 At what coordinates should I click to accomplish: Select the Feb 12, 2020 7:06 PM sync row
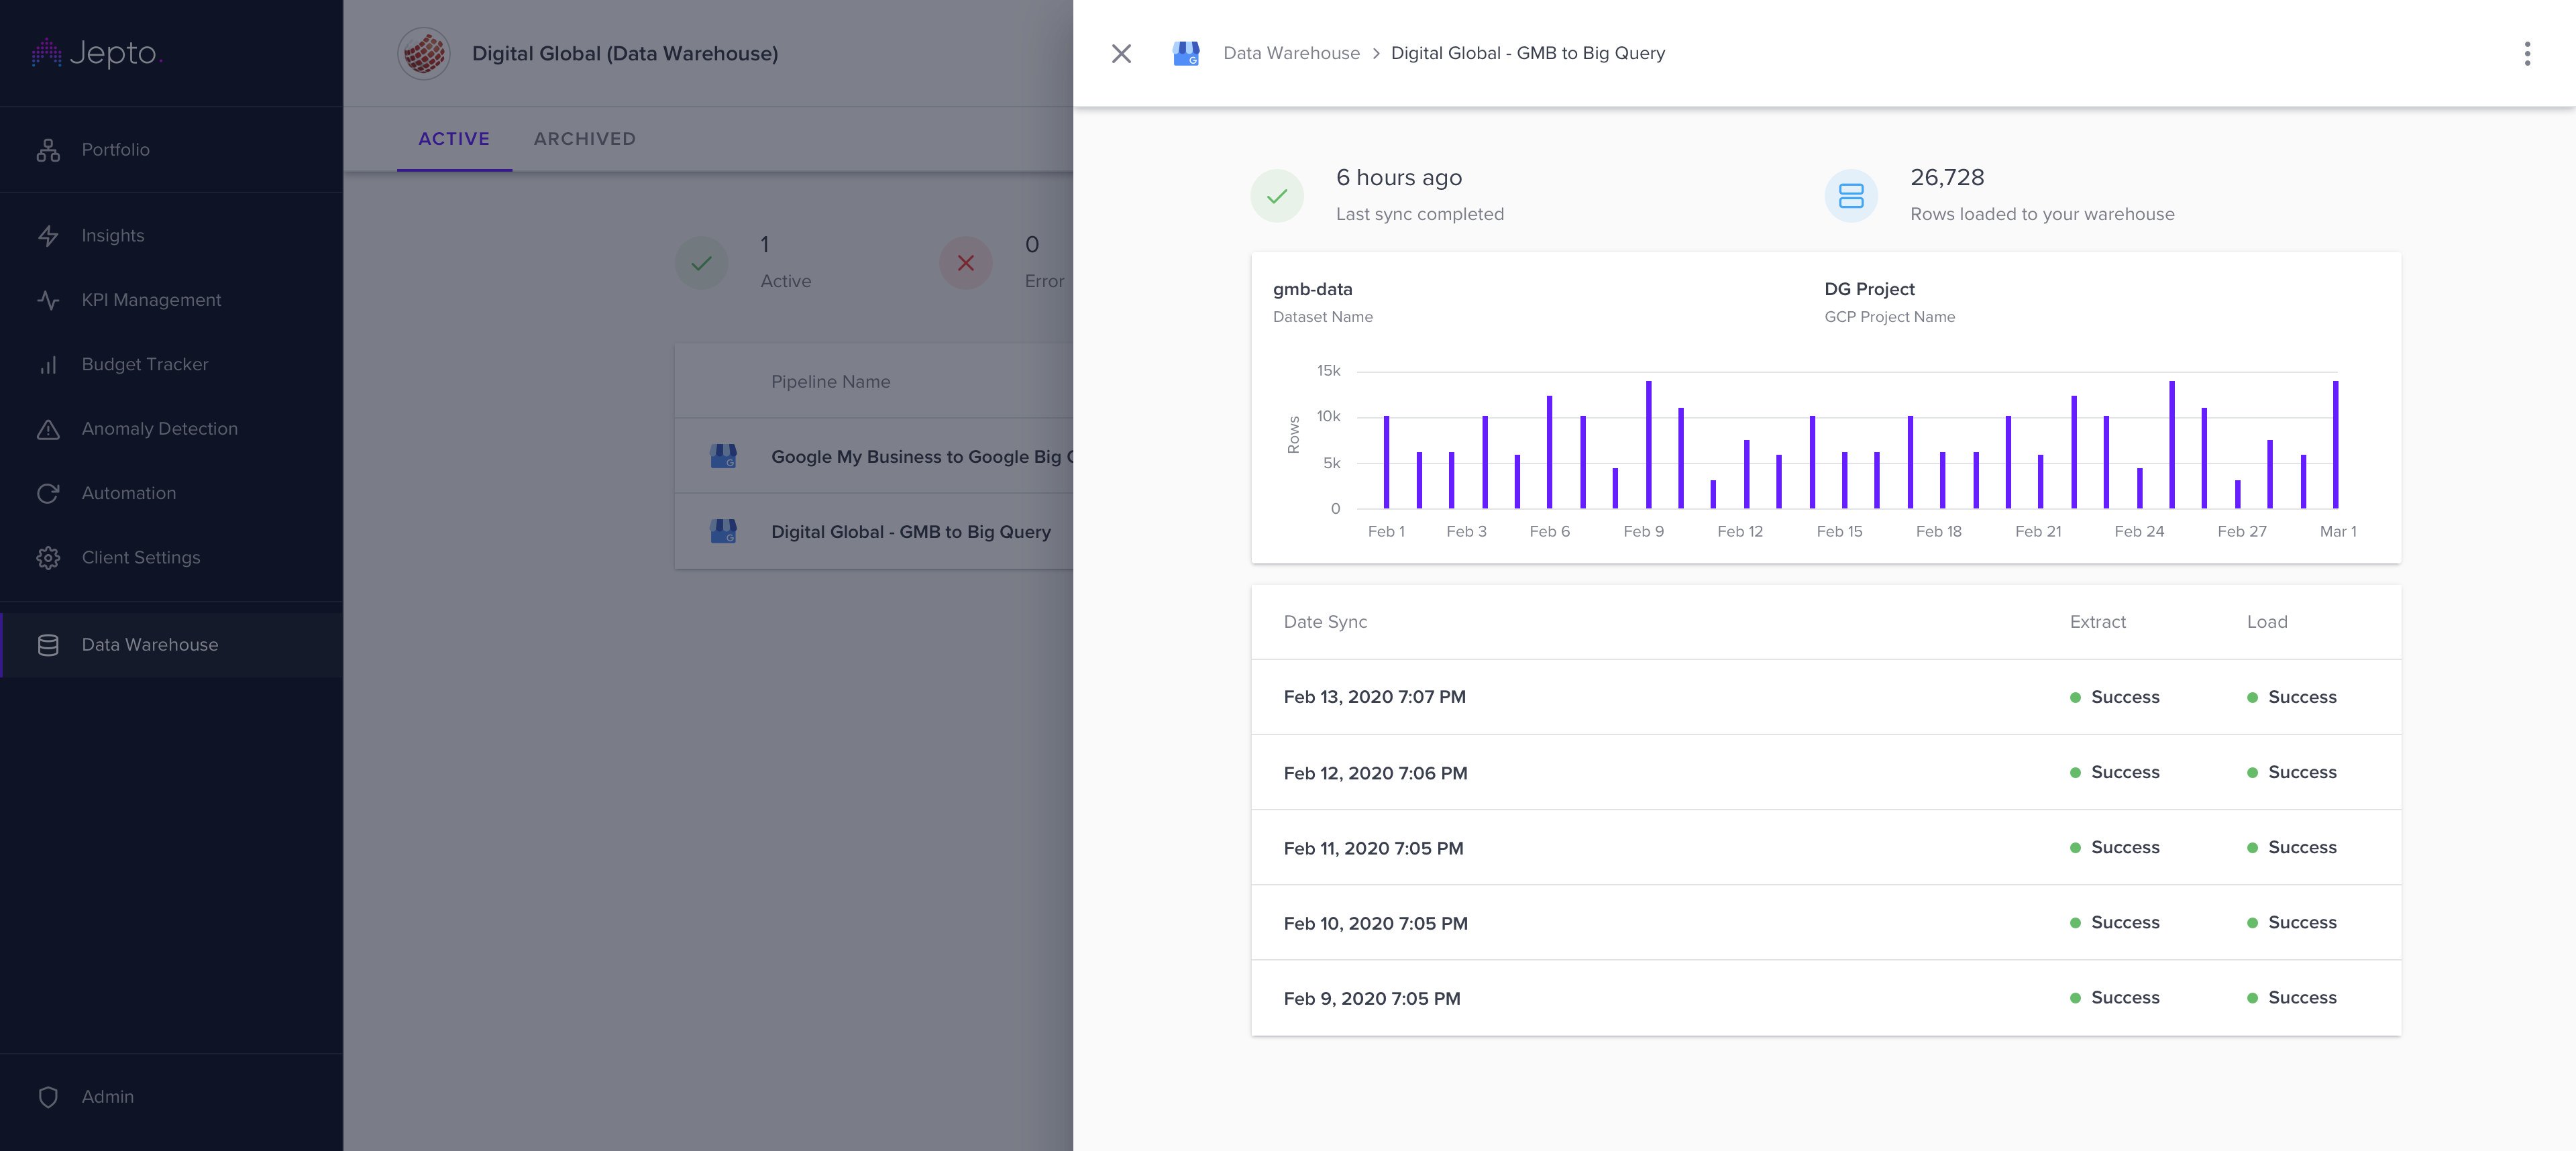point(1825,773)
